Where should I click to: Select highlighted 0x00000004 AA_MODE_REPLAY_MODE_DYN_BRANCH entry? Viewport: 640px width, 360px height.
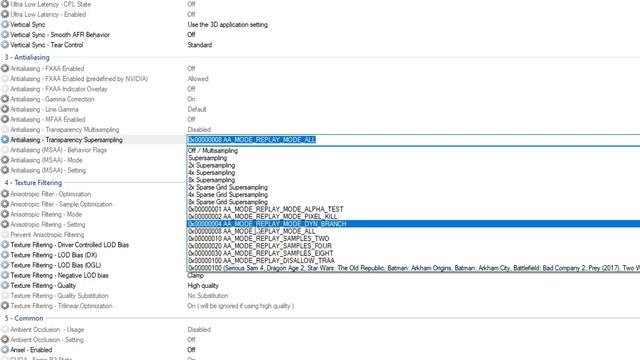[413, 224]
